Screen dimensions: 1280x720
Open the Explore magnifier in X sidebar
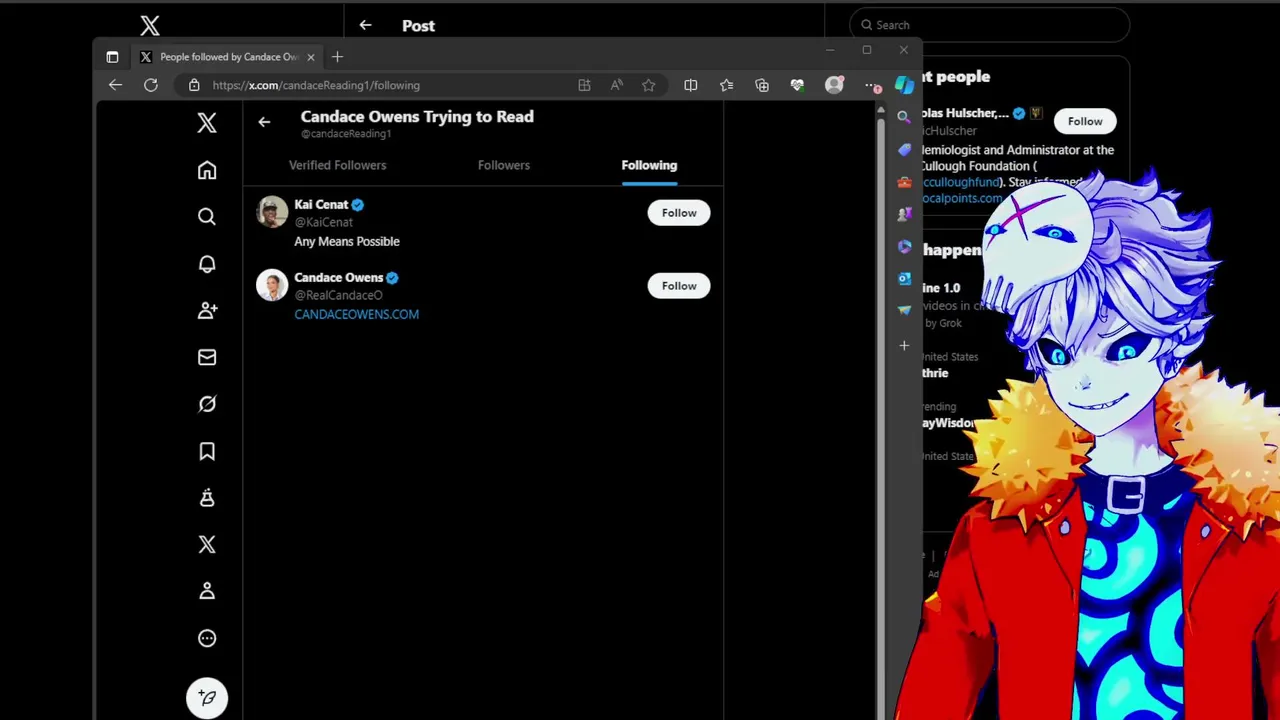tap(207, 217)
